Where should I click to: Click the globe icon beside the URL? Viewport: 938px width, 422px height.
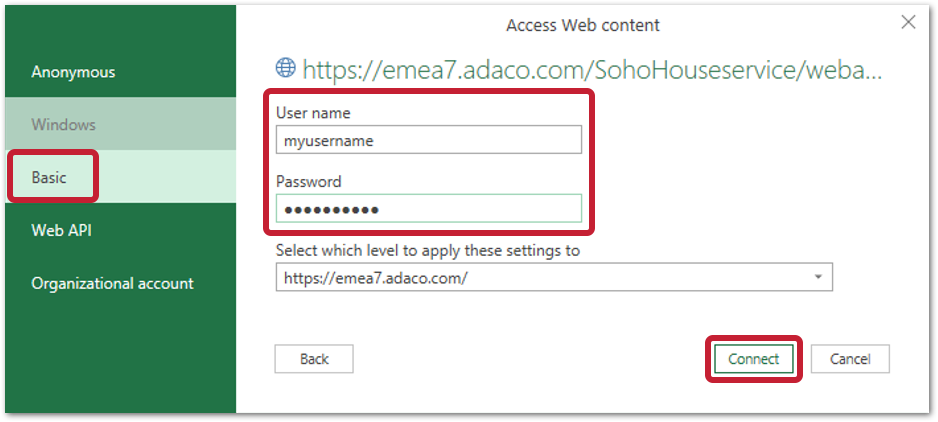285,68
